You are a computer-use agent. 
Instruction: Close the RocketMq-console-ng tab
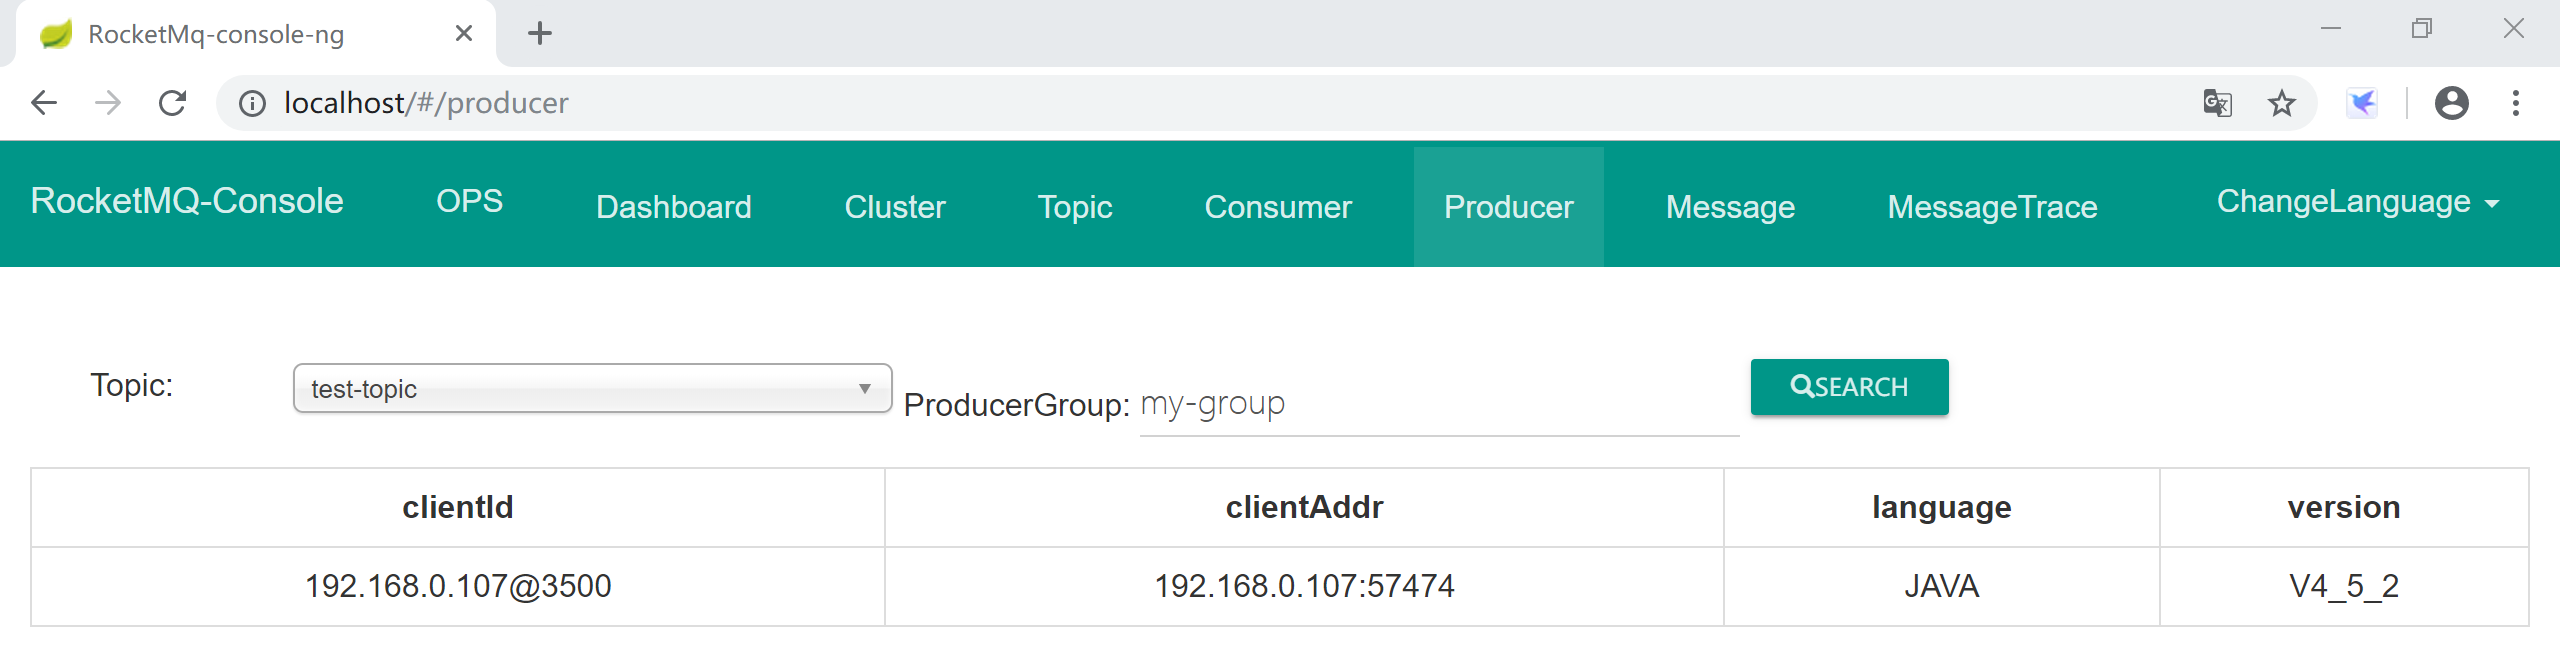[x=464, y=34]
